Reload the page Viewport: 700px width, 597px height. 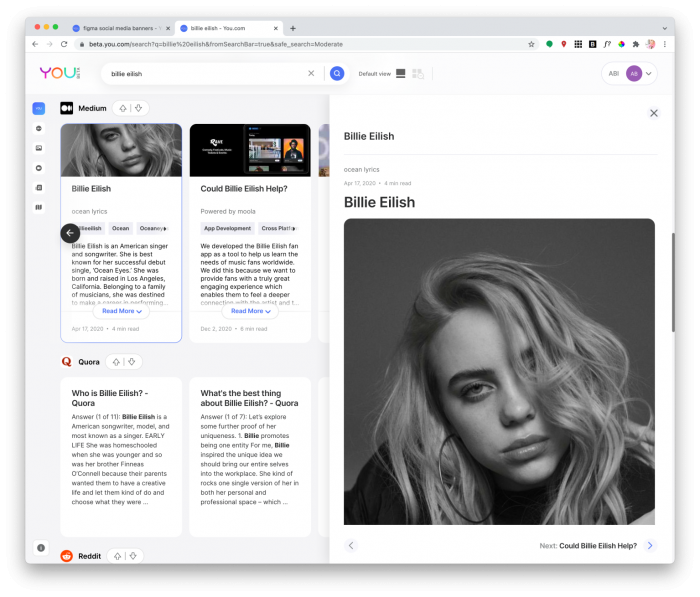pos(64,44)
